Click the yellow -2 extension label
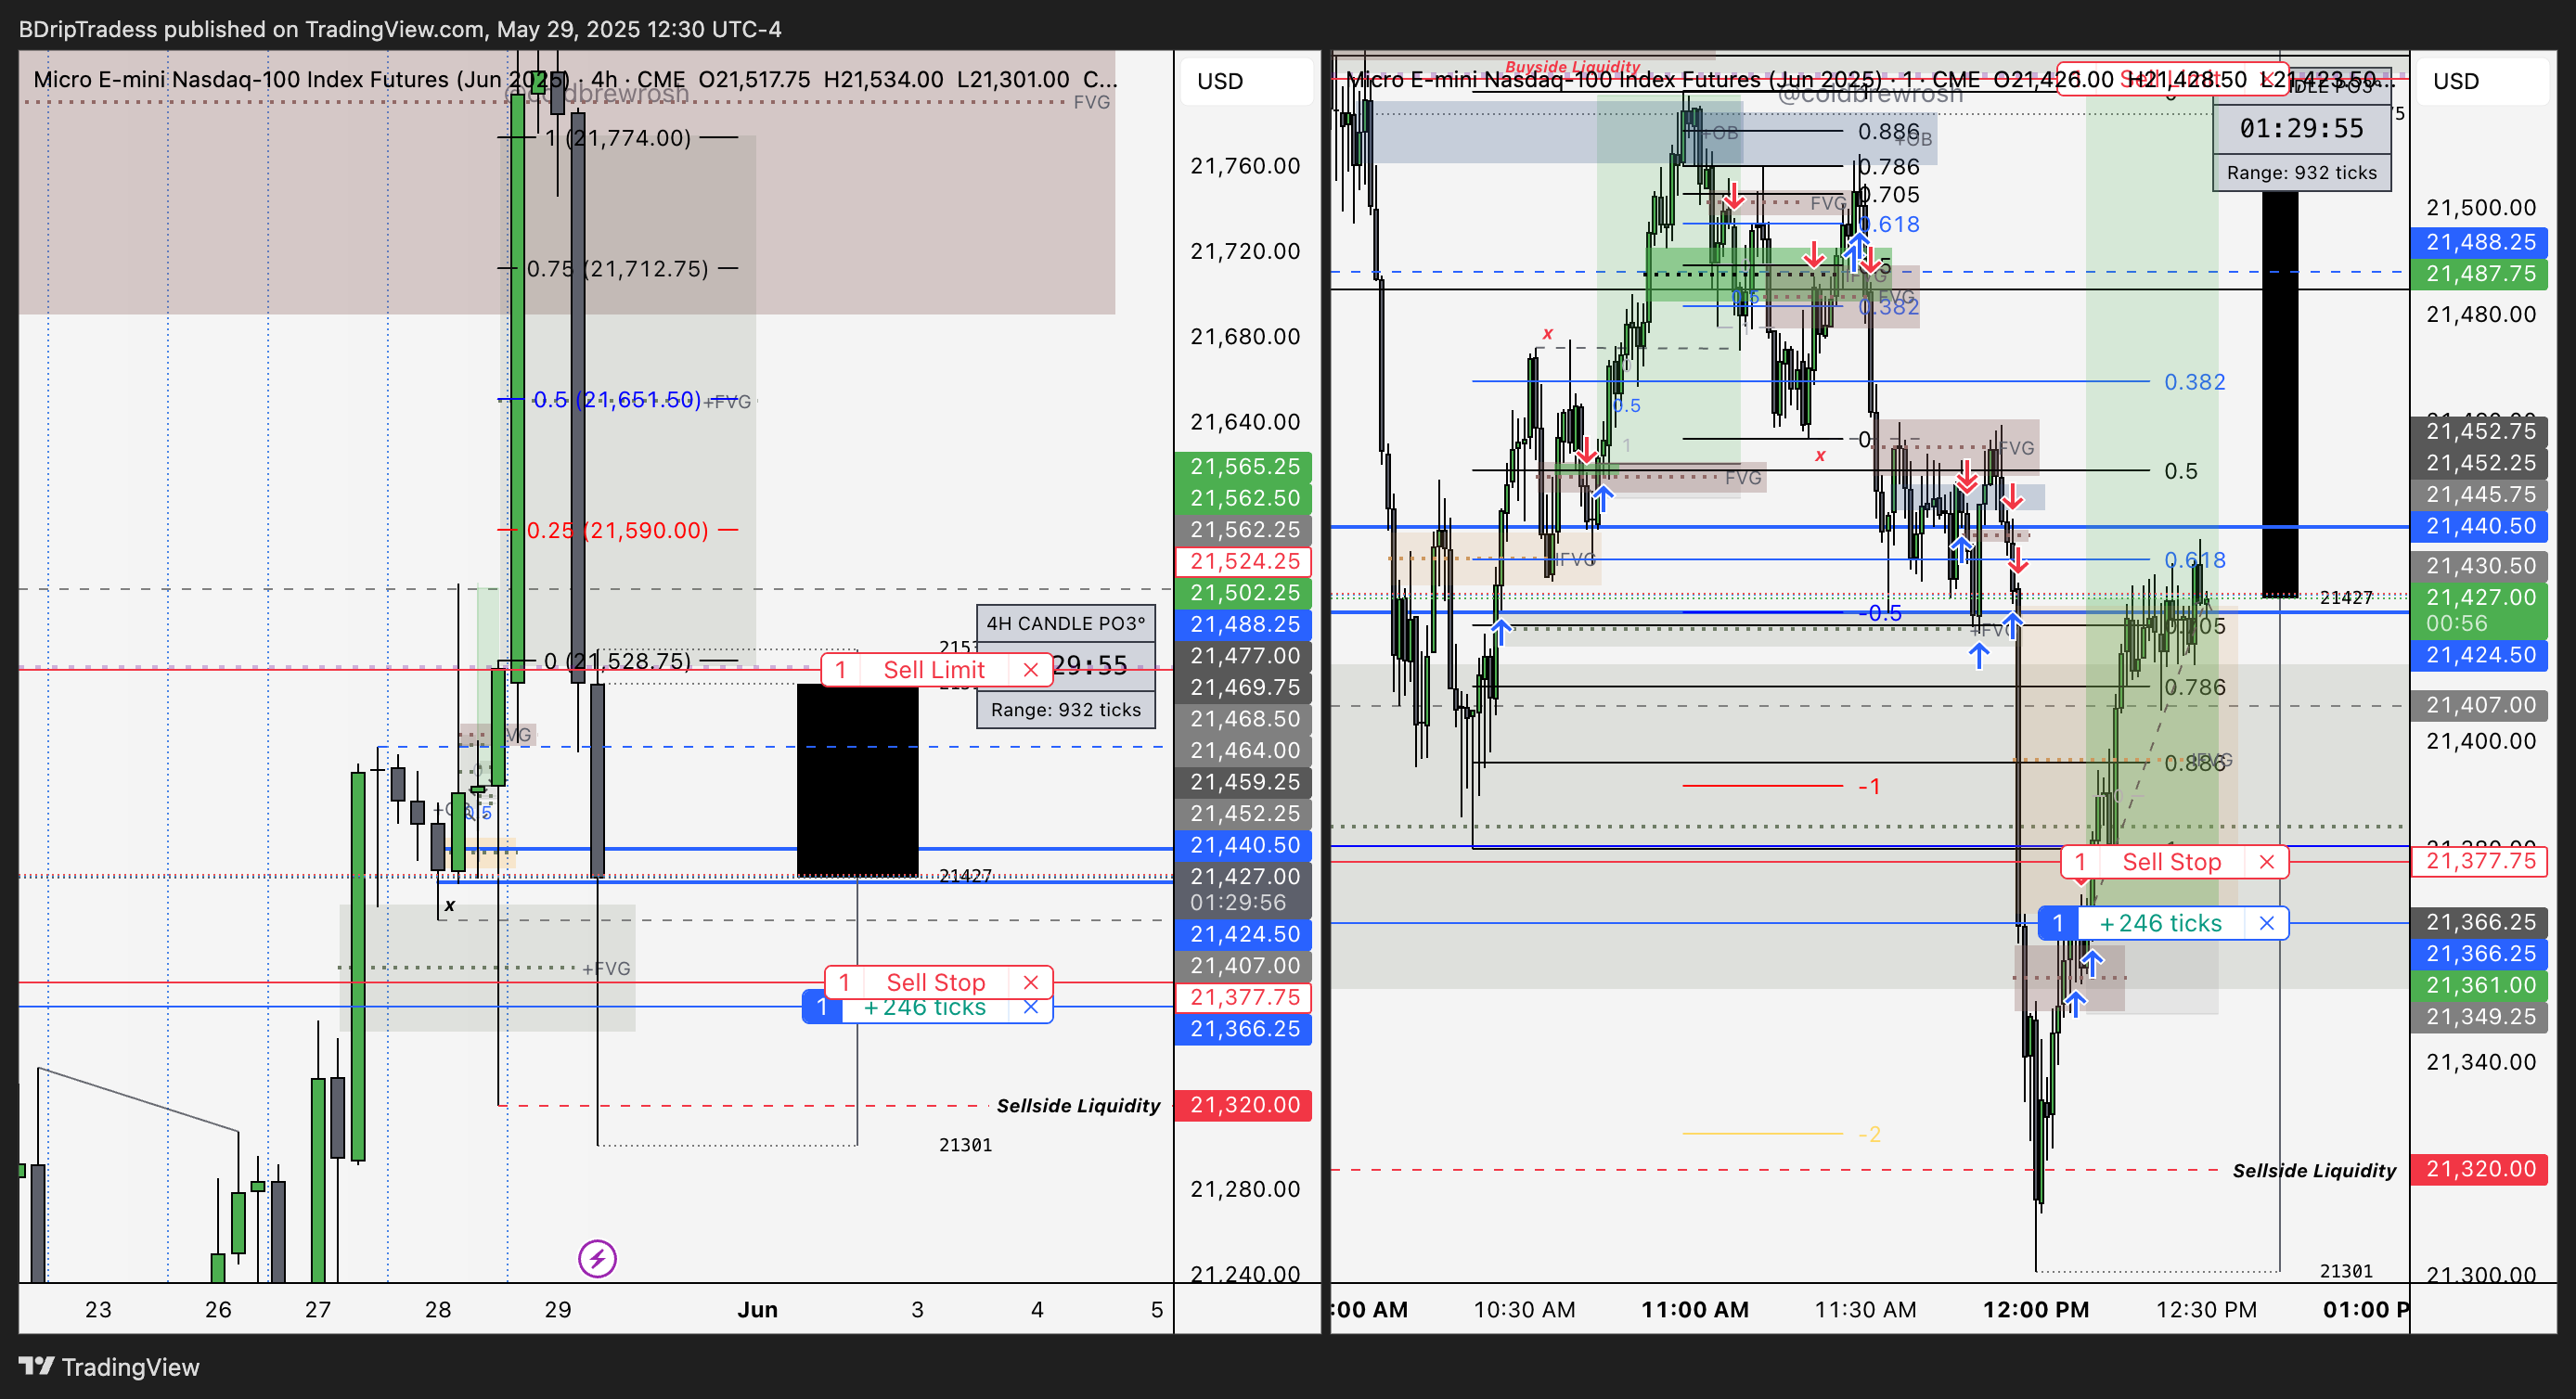This screenshot has width=2576, height=1399. (x=1869, y=1134)
